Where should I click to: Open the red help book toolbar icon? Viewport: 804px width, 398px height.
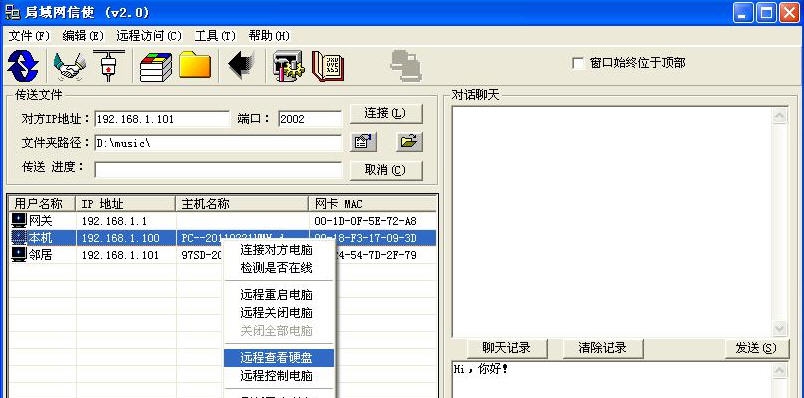(x=328, y=66)
